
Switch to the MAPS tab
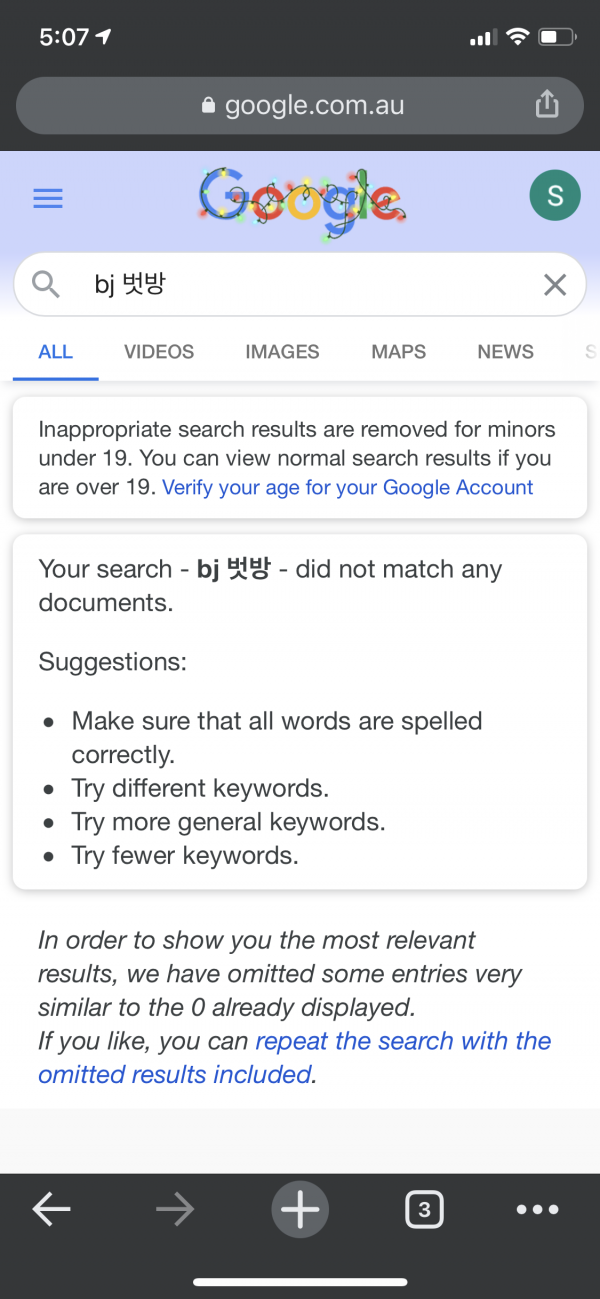(x=398, y=351)
